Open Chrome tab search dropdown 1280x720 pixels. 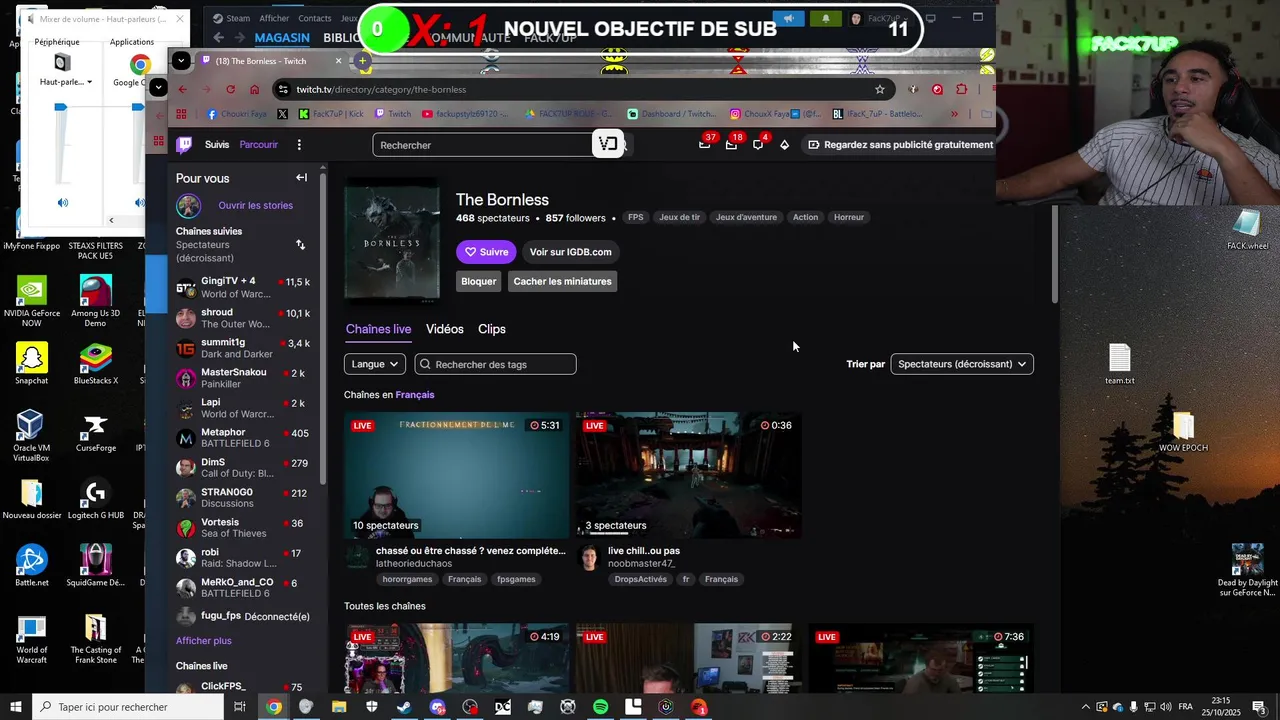(181, 61)
